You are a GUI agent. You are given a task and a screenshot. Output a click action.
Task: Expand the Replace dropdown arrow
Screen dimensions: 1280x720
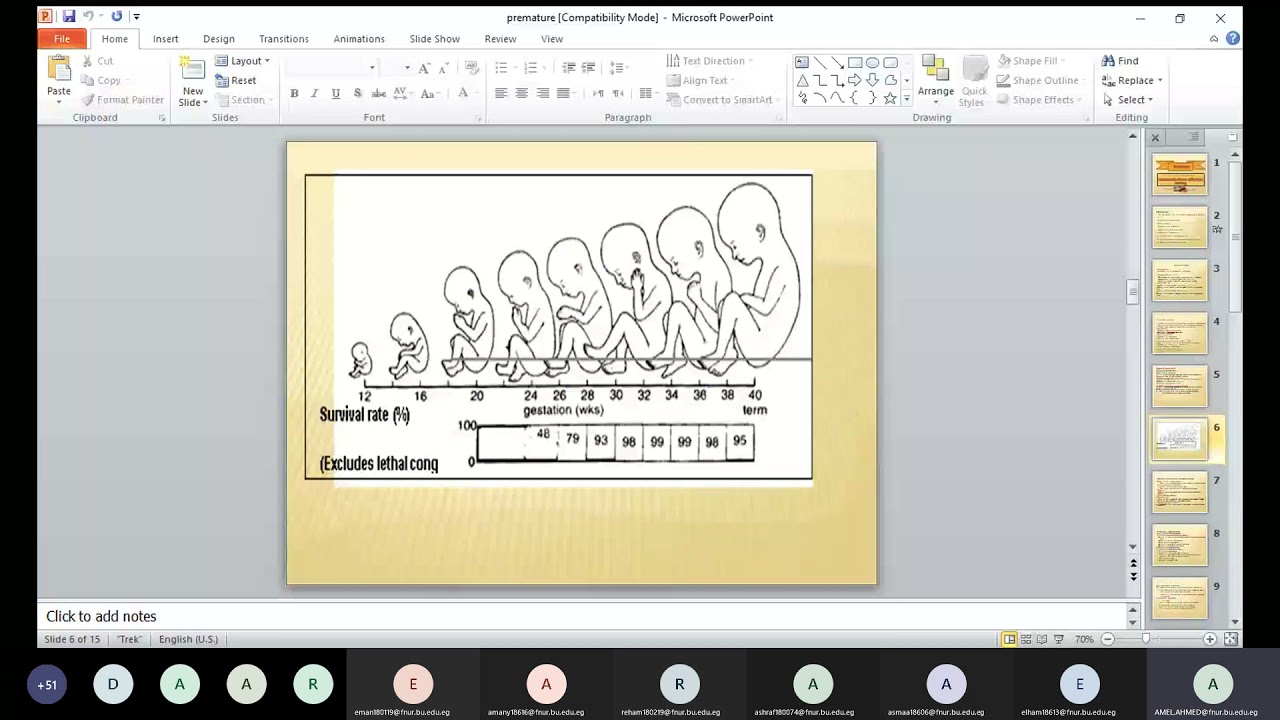pos(1159,81)
